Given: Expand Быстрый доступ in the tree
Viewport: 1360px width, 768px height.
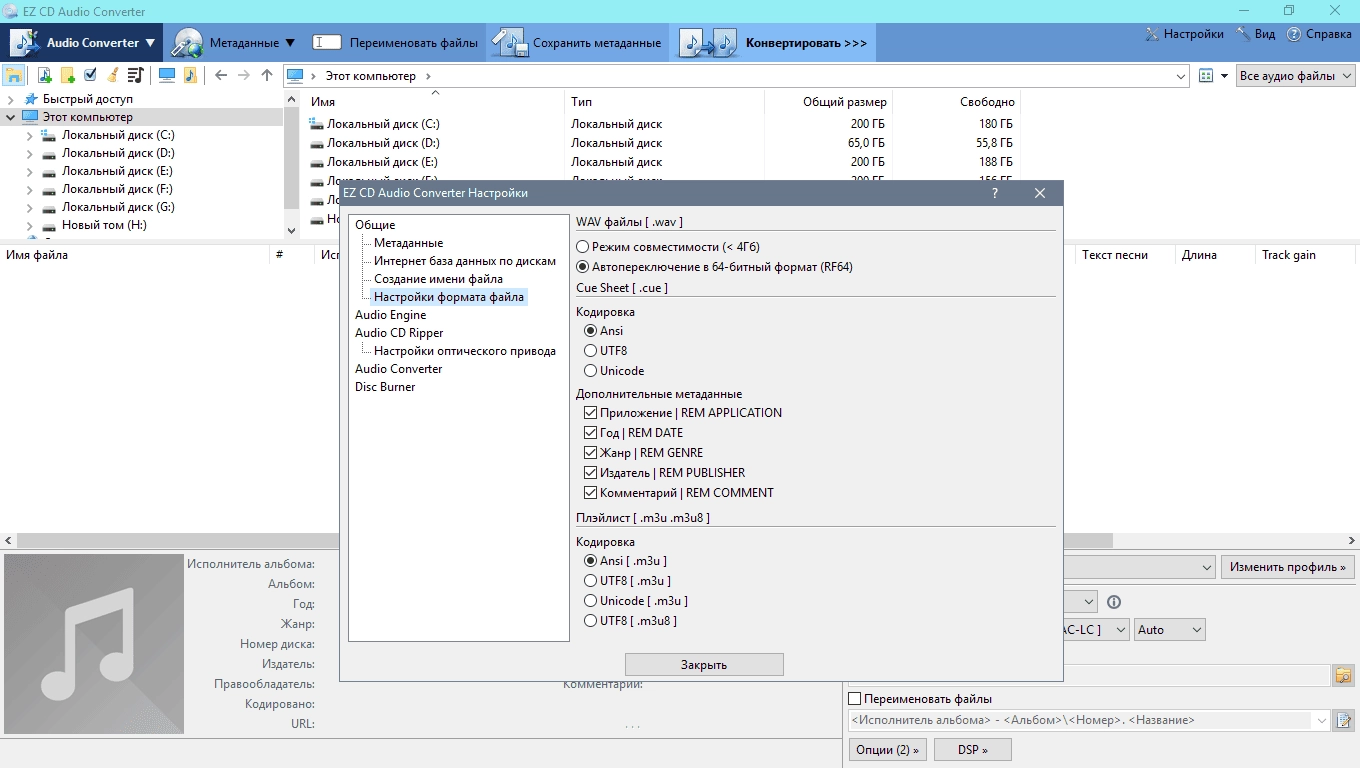Looking at the screenshot, I should (11, 99).
